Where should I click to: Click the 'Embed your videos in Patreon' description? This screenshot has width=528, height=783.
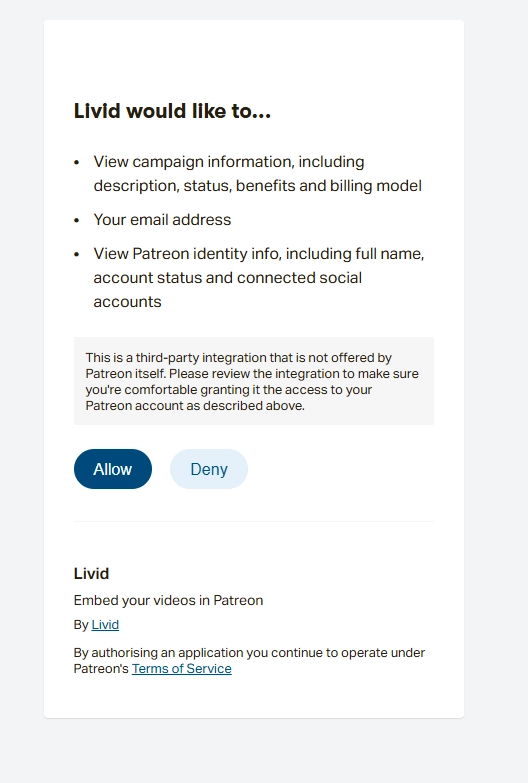[168, 600]
